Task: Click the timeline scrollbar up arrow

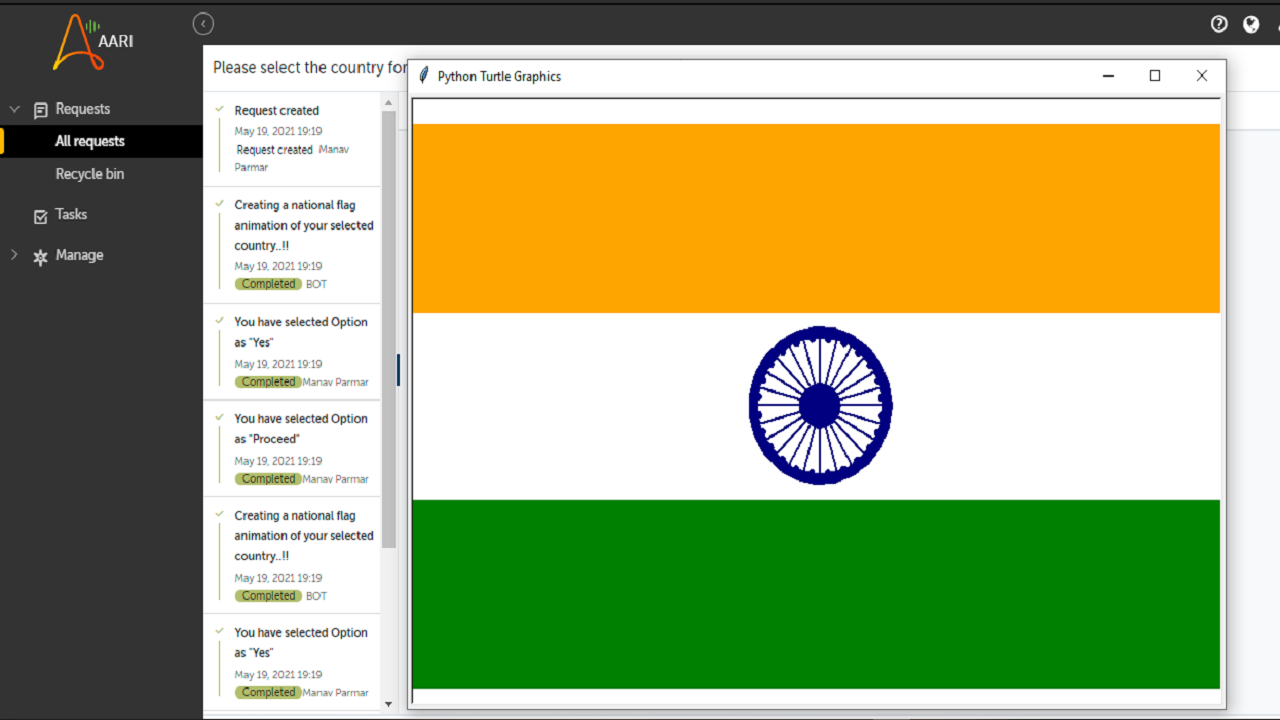Action: [389, 101]
